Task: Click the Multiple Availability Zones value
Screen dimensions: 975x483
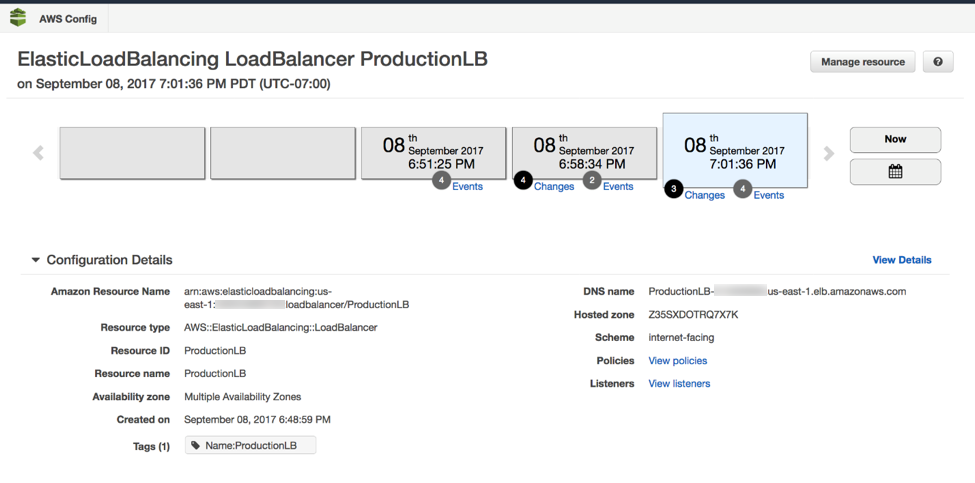Action: click(x=243, y=397)
